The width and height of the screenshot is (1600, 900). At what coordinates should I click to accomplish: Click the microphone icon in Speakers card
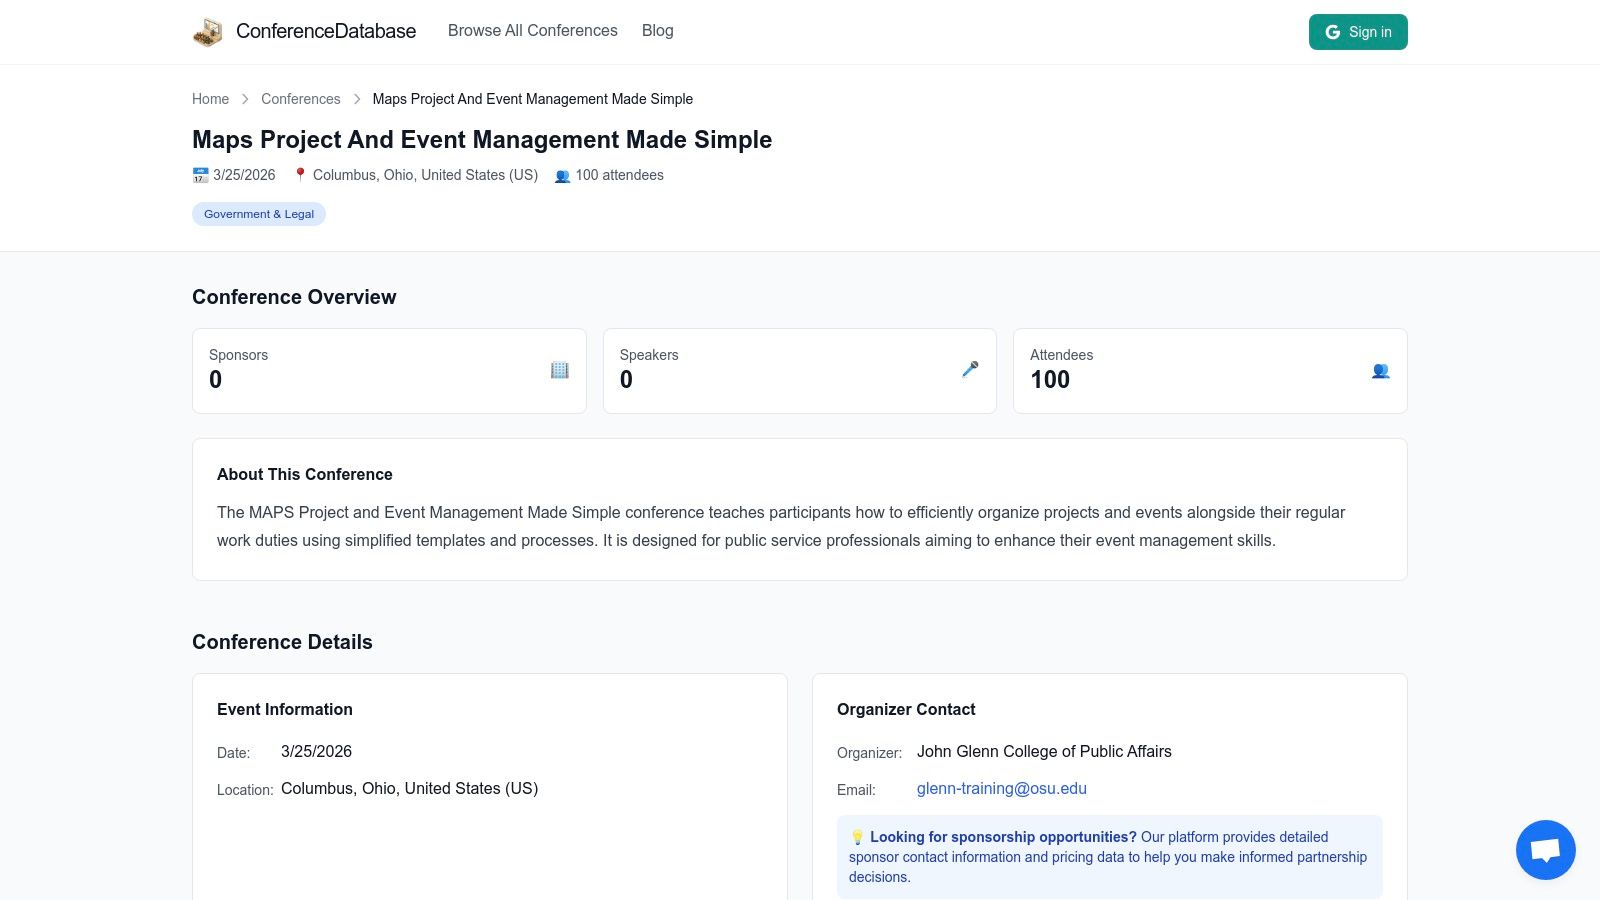[x=970, y=370]
